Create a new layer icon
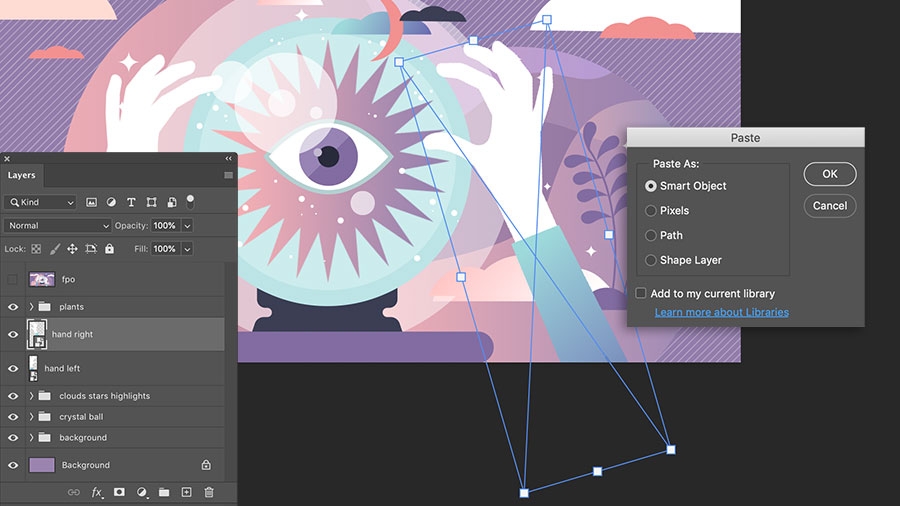900x506 pixels. 187,492
